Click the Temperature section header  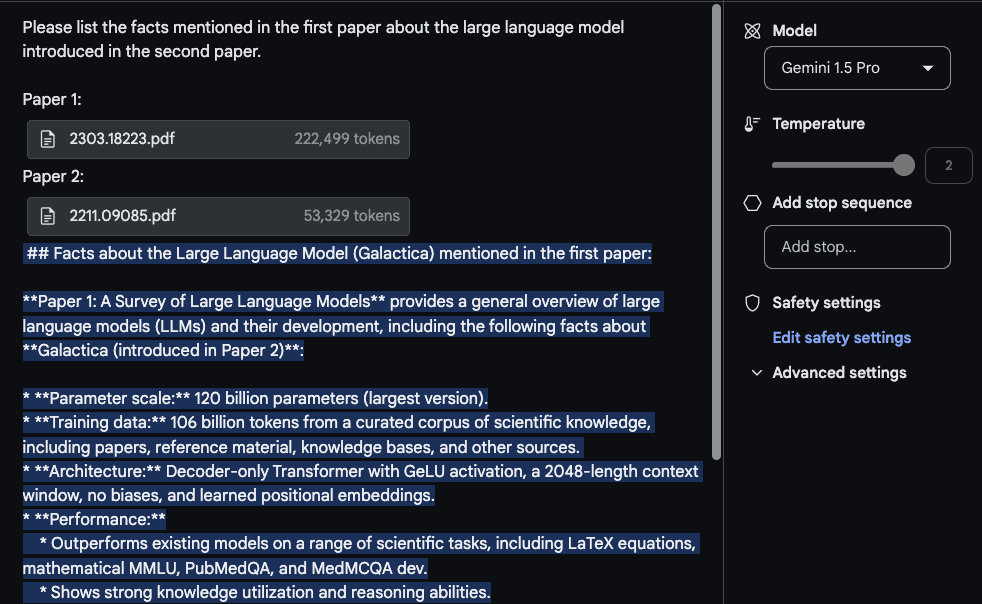click(x=816, y=123)
